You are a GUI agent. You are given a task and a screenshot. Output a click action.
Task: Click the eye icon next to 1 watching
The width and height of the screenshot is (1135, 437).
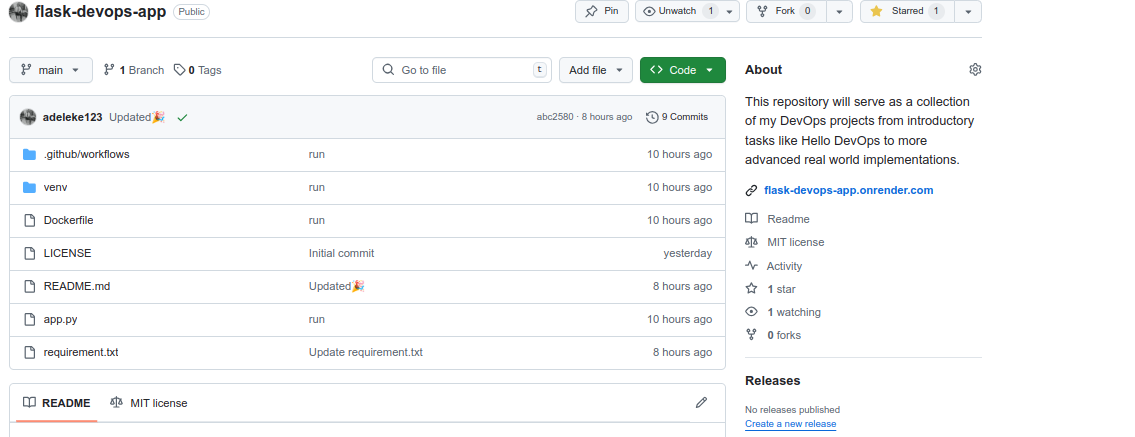[x=751, y=312]
